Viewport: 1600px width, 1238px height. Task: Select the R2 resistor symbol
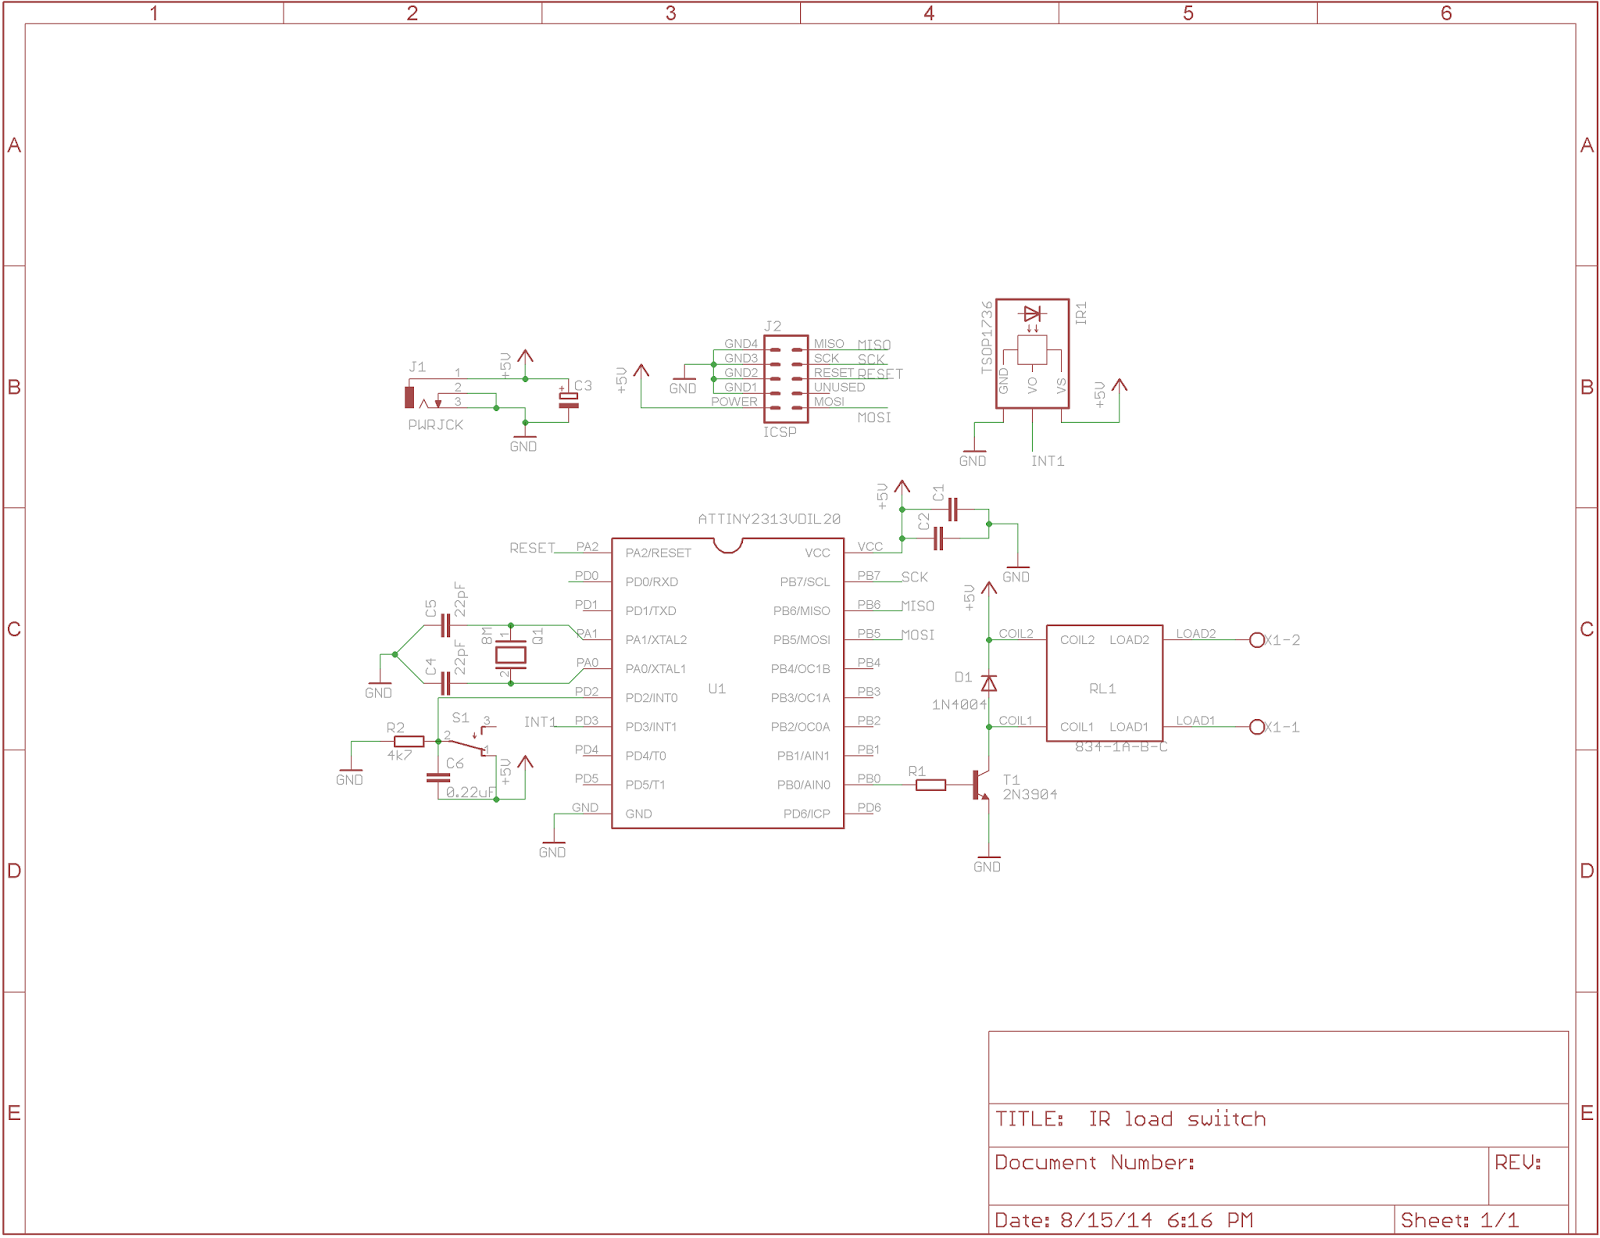(x=409, y=742)
